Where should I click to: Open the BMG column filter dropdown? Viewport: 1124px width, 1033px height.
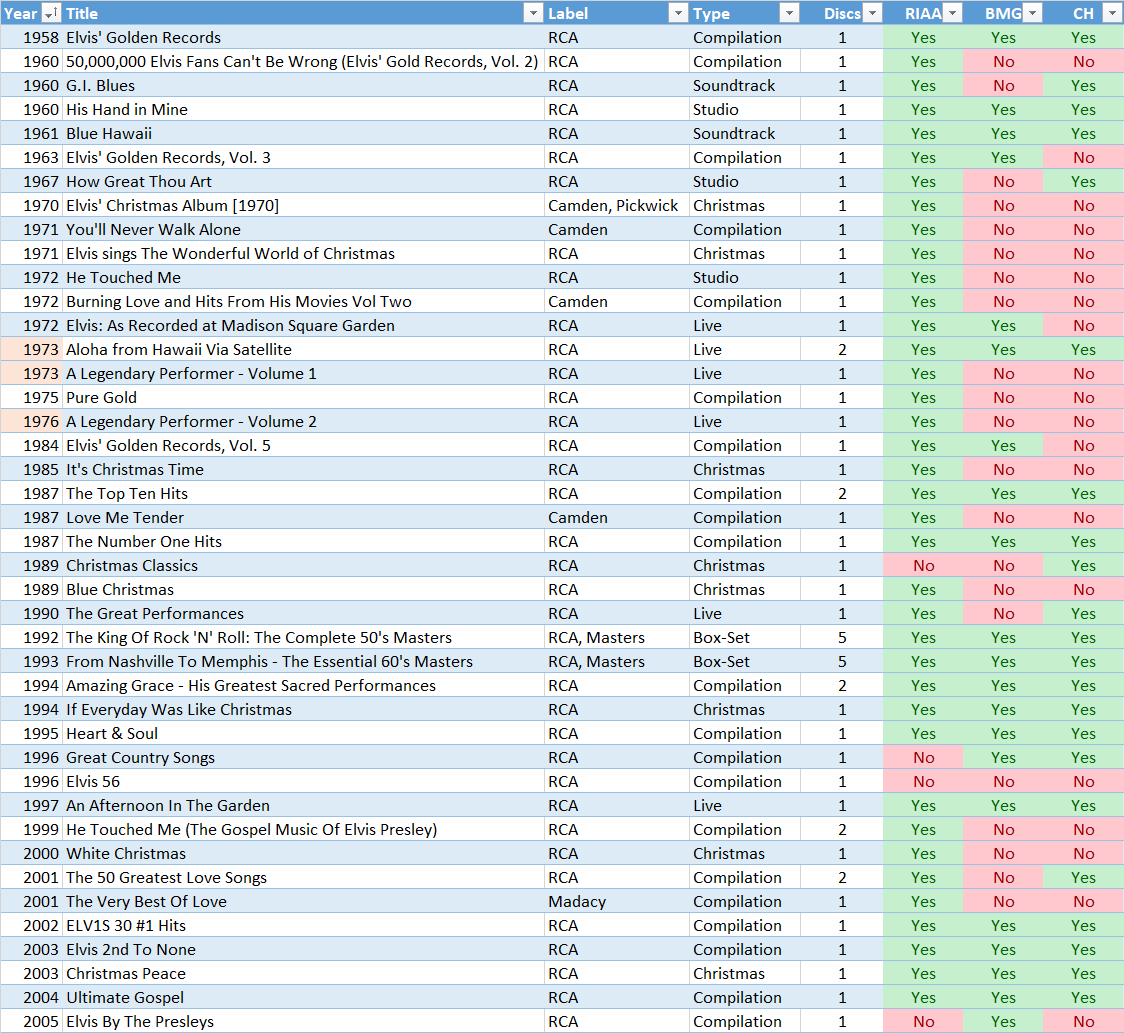(1033, 13)
